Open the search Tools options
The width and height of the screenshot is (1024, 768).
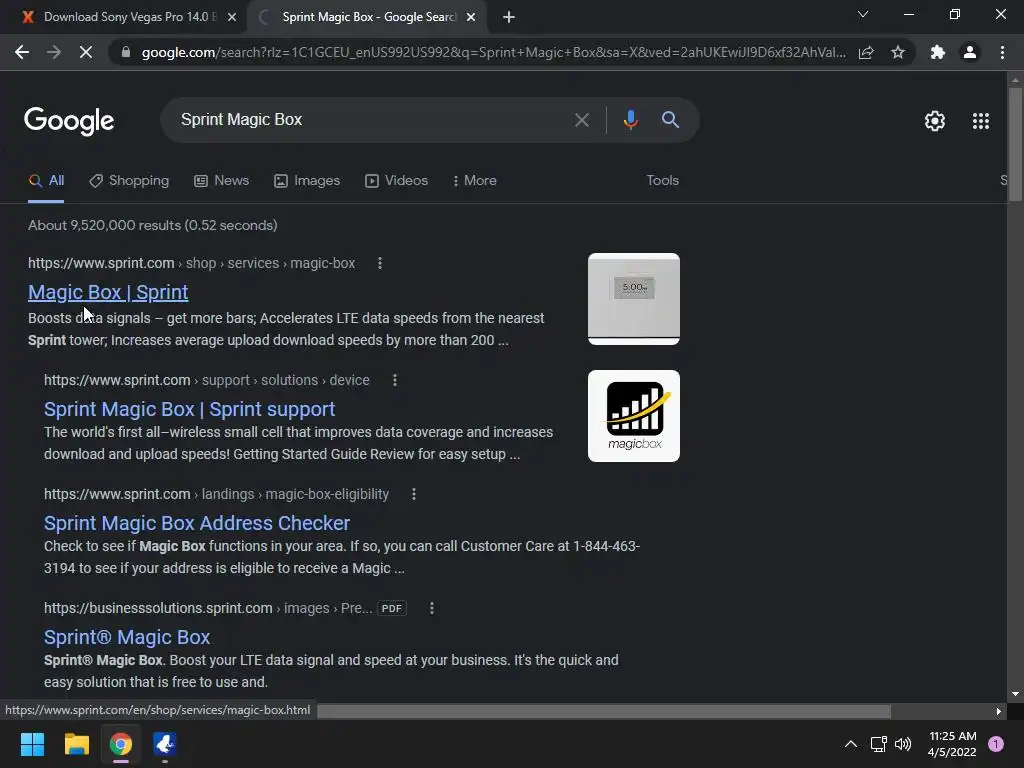pyautogui.click(x=662, y=181)
